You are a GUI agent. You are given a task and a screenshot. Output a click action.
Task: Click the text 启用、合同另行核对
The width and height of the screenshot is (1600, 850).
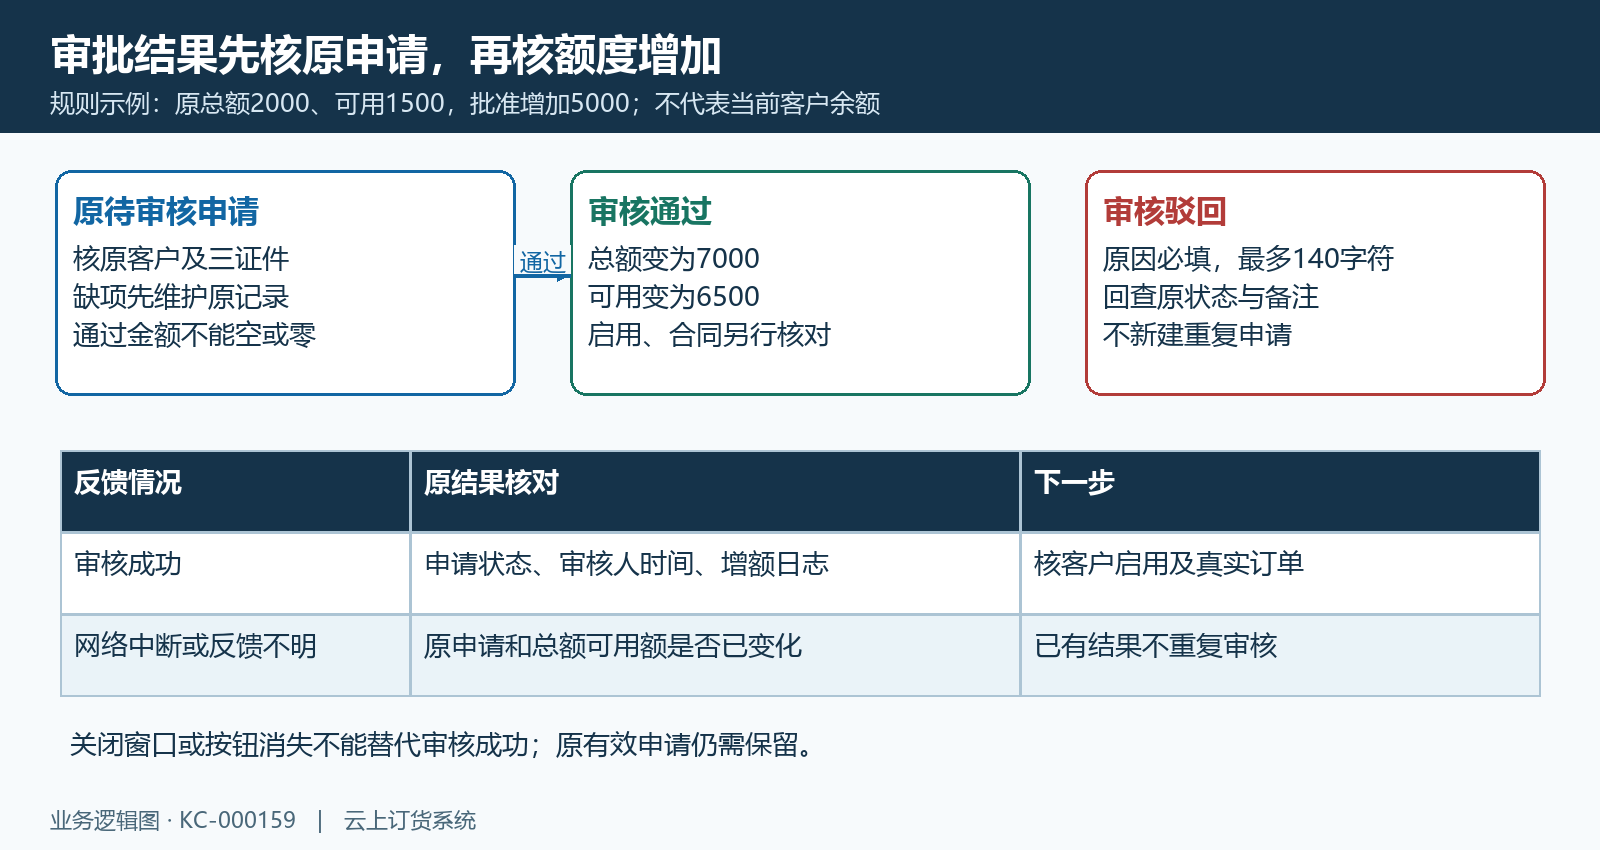point(710,335)
